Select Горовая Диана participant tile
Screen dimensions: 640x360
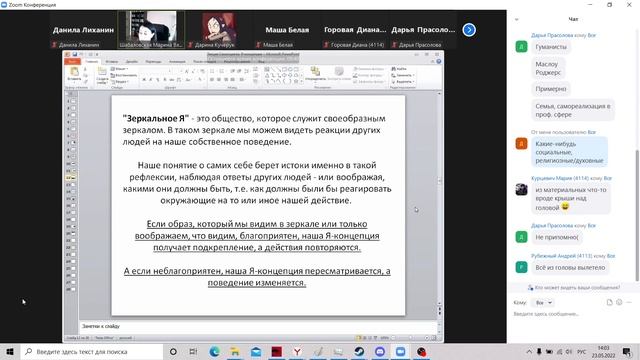pos(355,30)
